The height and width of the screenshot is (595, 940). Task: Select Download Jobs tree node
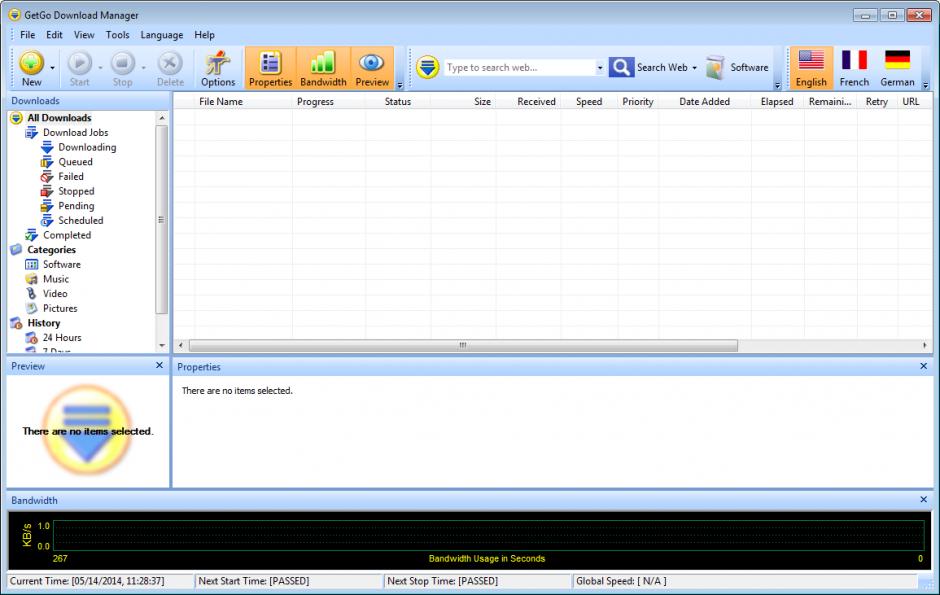(x=76, y=132)
